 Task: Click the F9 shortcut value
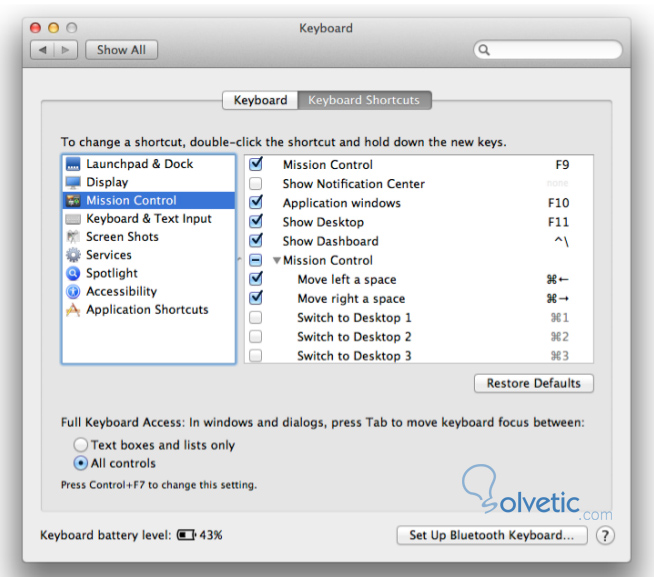(x=562, y=165)
